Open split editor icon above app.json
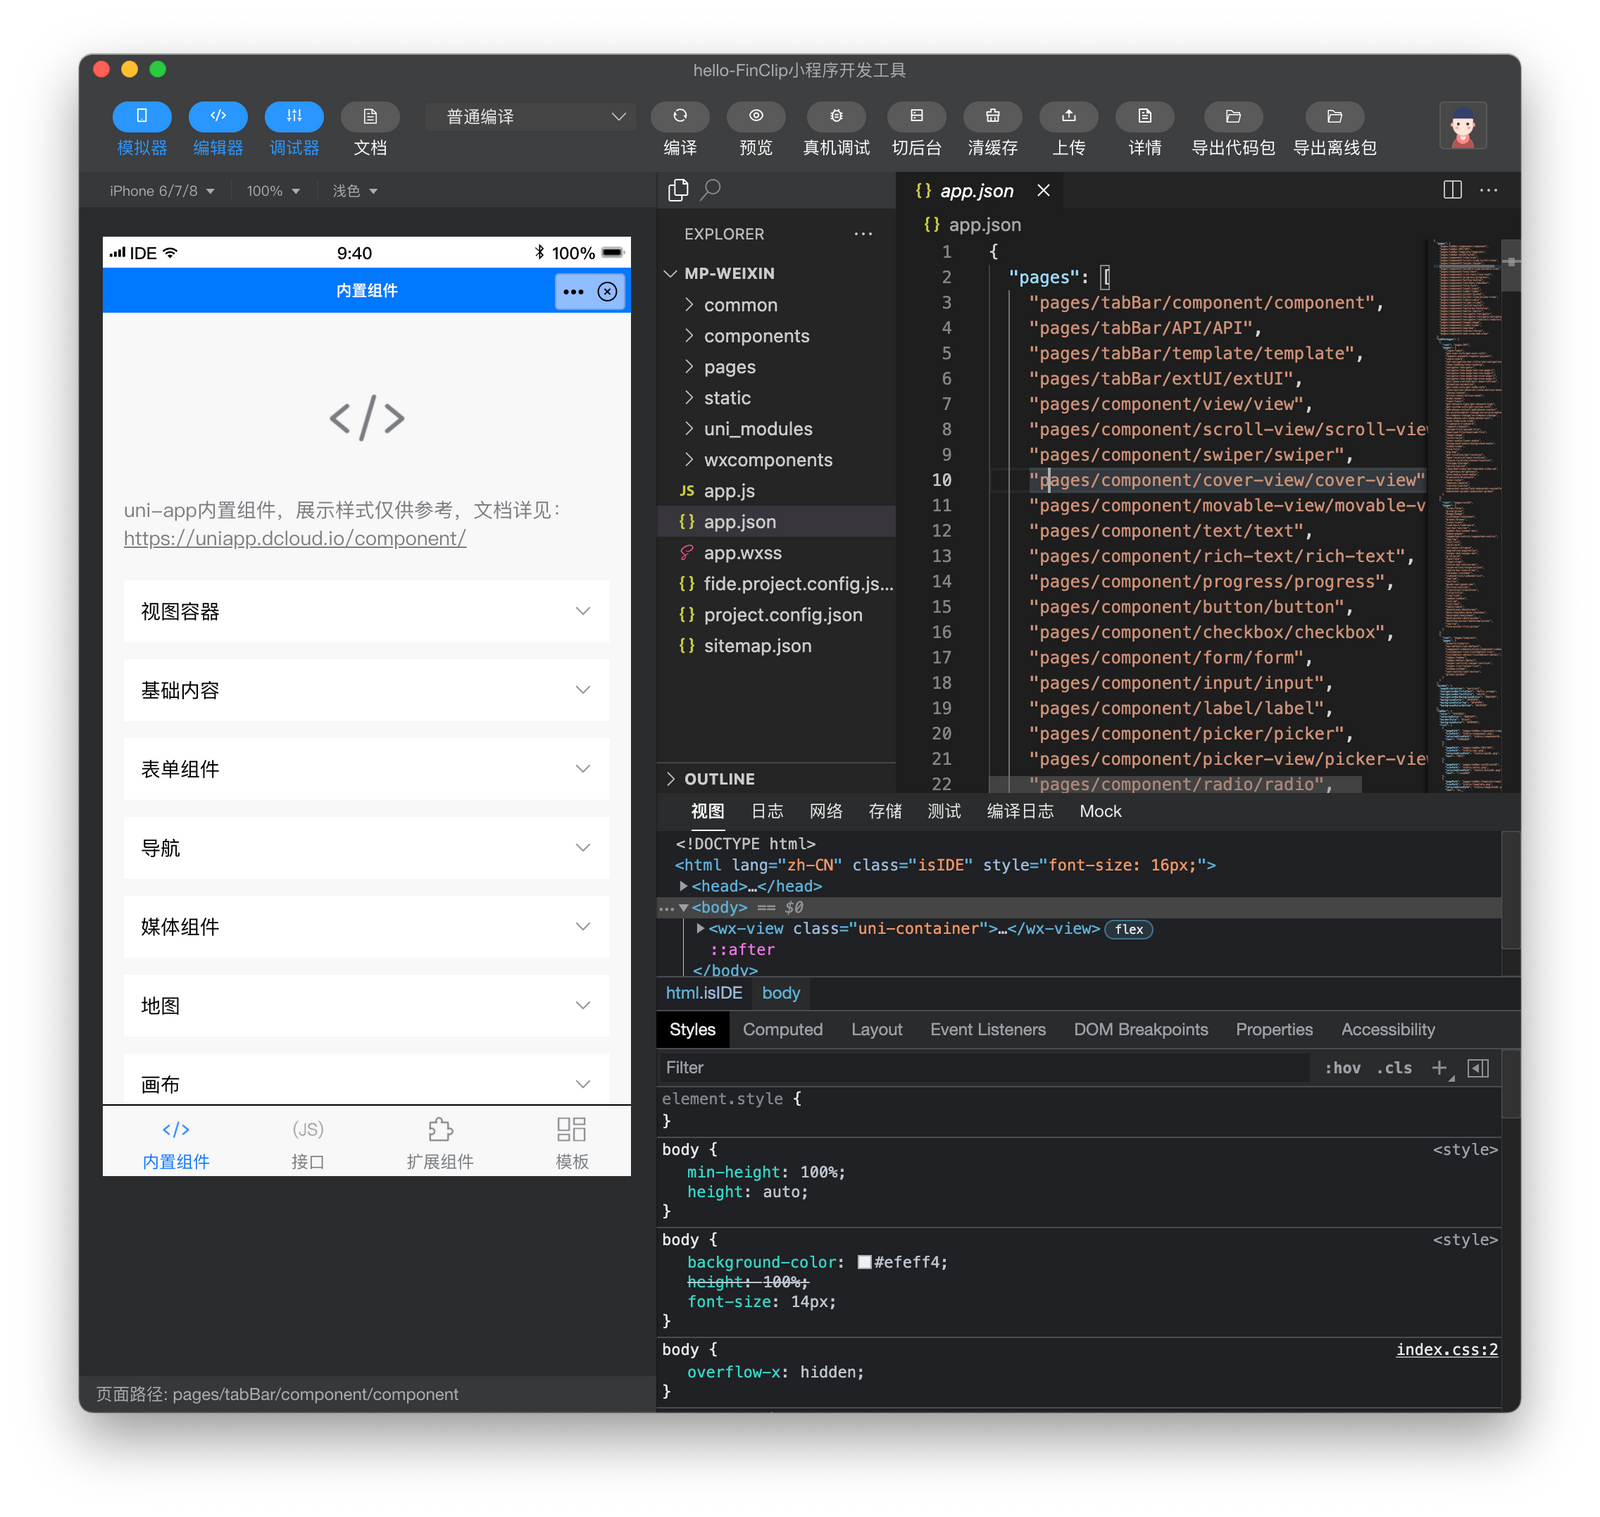This screenshot has height=1517, width=1600. 1452,190
